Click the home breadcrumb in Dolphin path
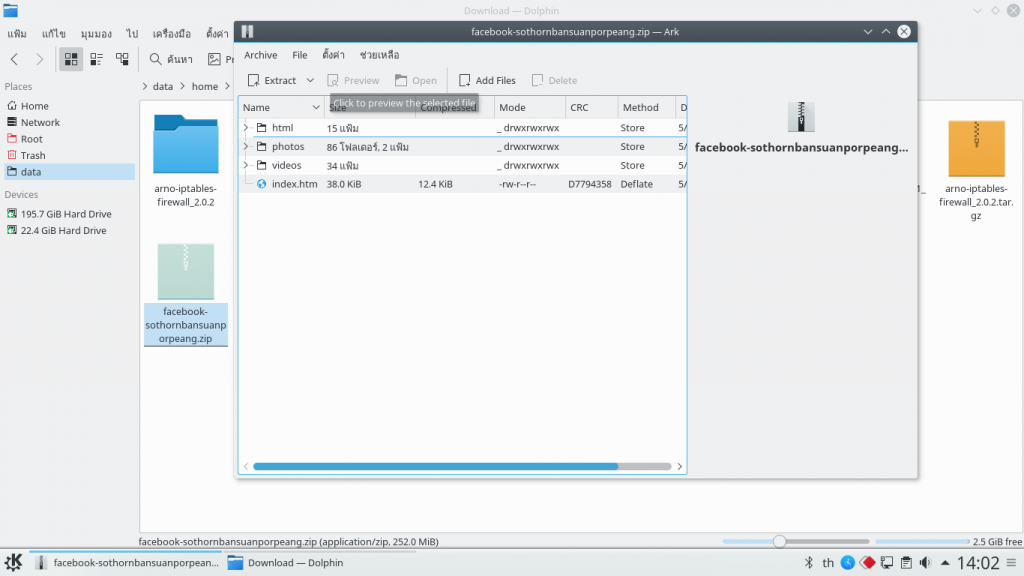The image size is (1024, 576). [x=204, y=86]
